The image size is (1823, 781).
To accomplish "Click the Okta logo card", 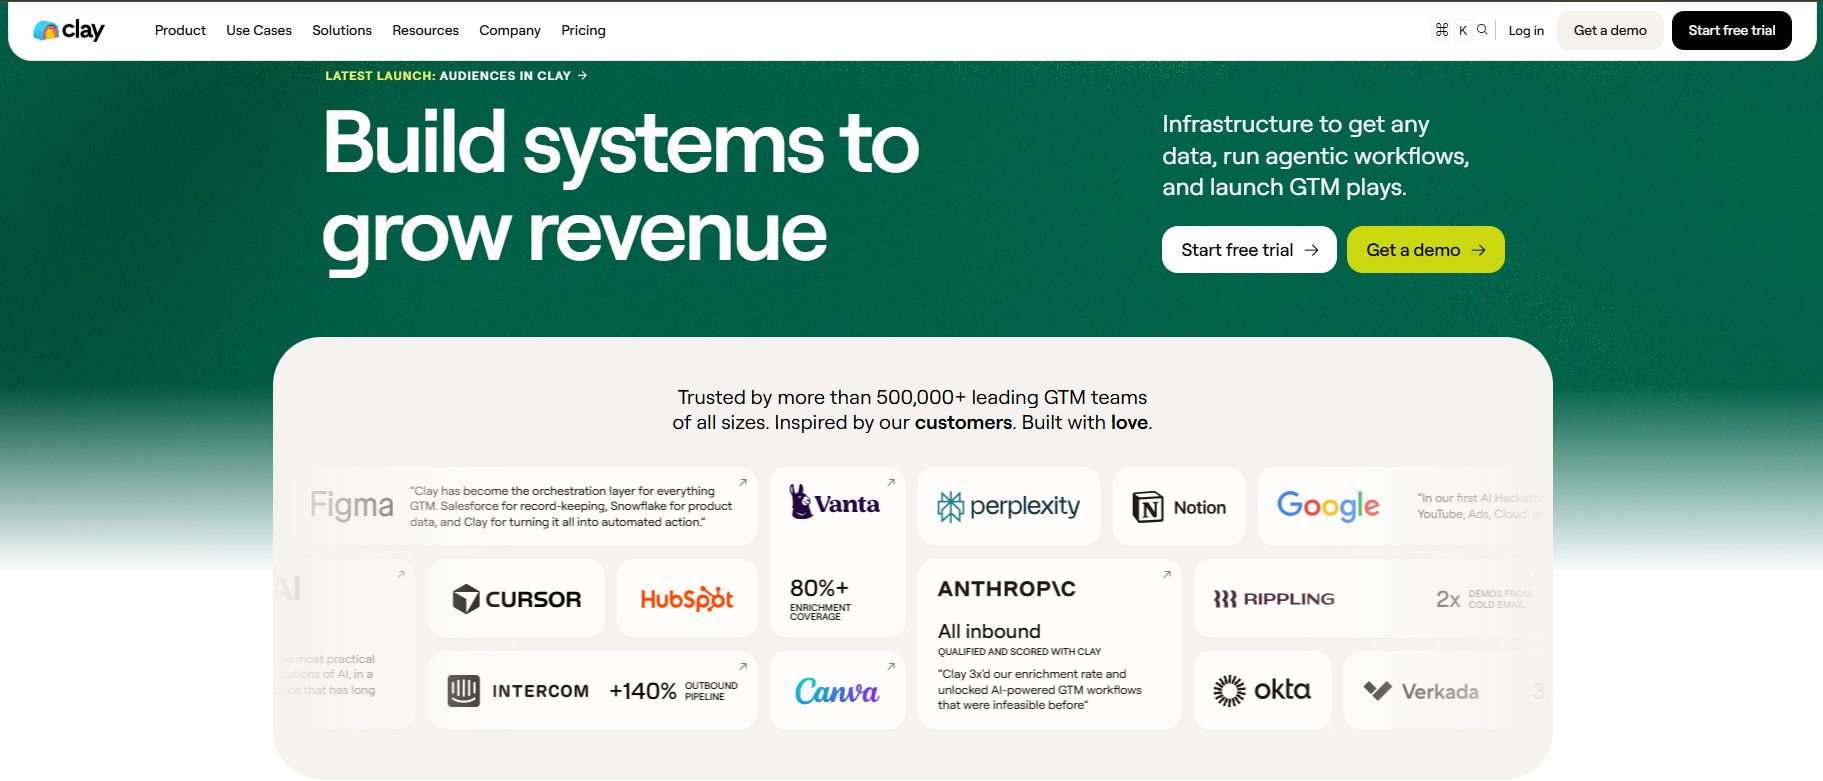I will pyautogui.click(x=1262, y=690).
